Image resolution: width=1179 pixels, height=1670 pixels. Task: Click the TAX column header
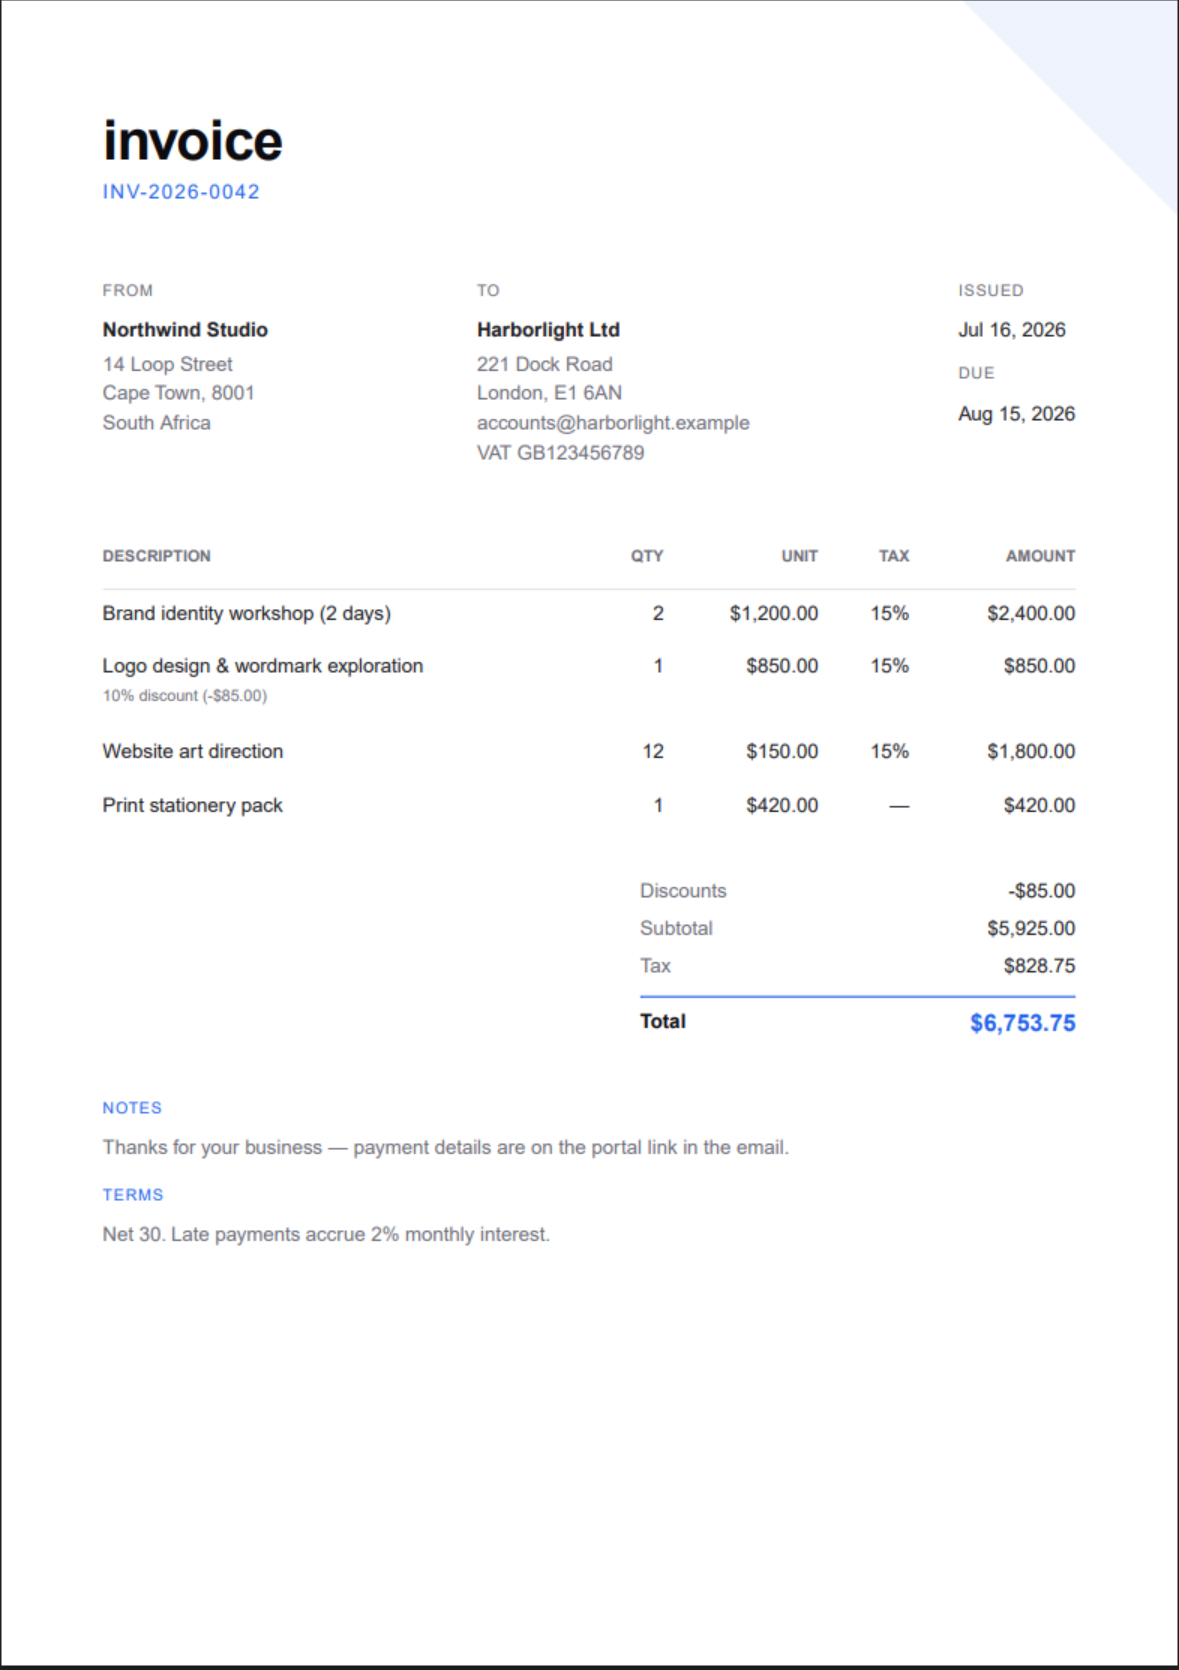(x=894, y=556)
